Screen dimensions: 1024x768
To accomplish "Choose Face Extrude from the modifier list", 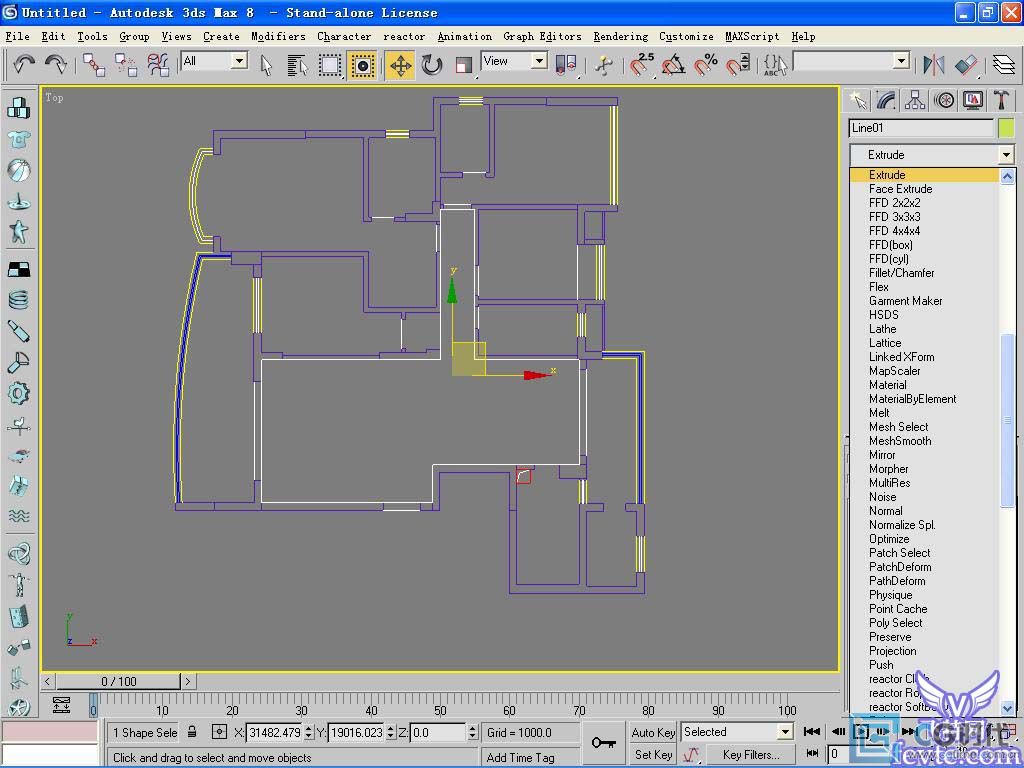I will point(900,189).
